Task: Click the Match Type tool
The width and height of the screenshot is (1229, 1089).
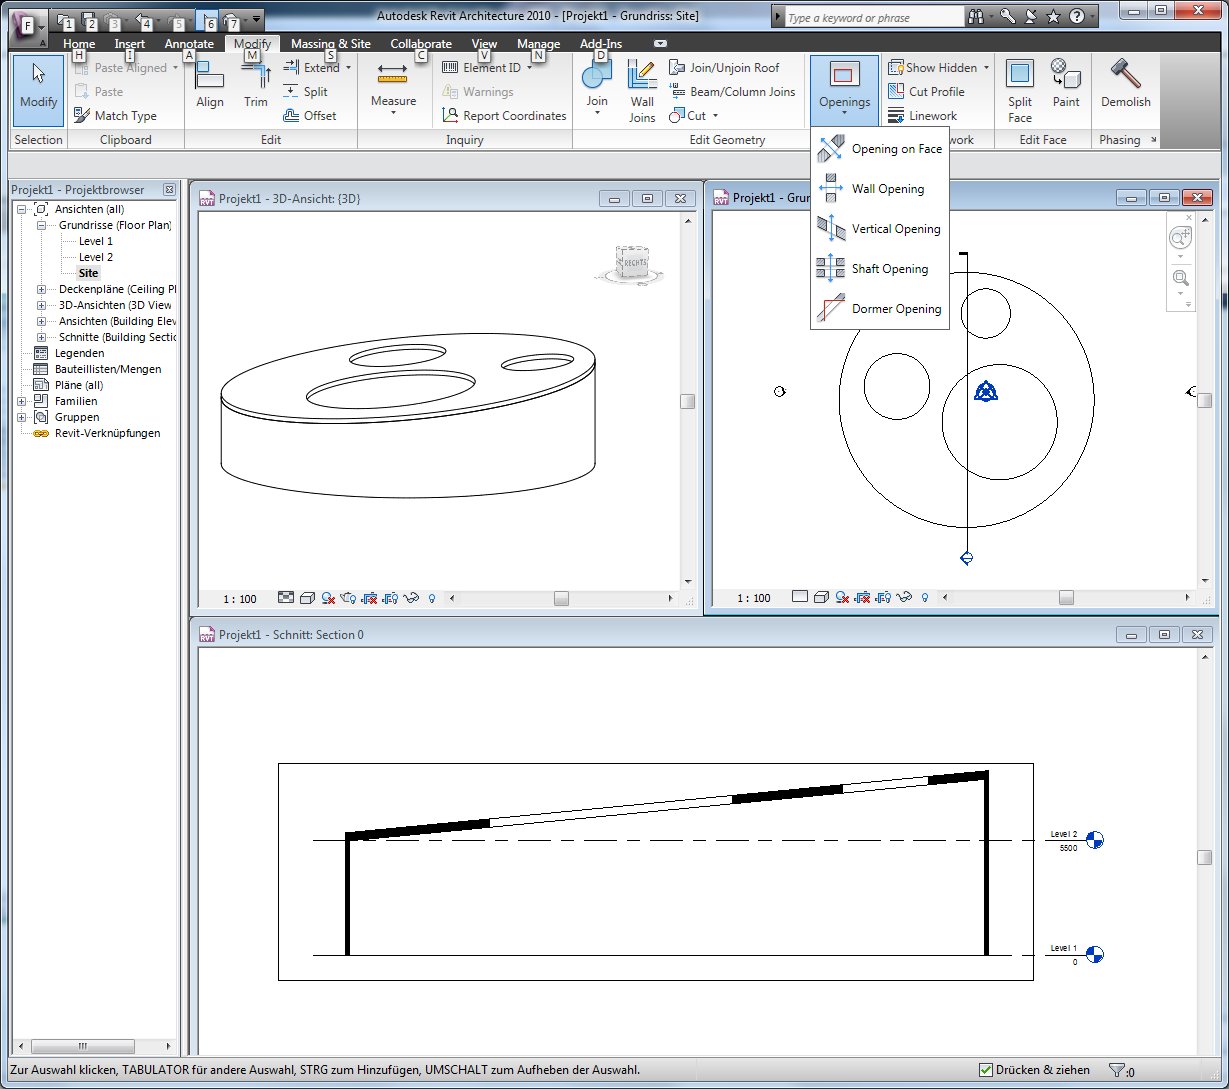Action: [115, 116]
